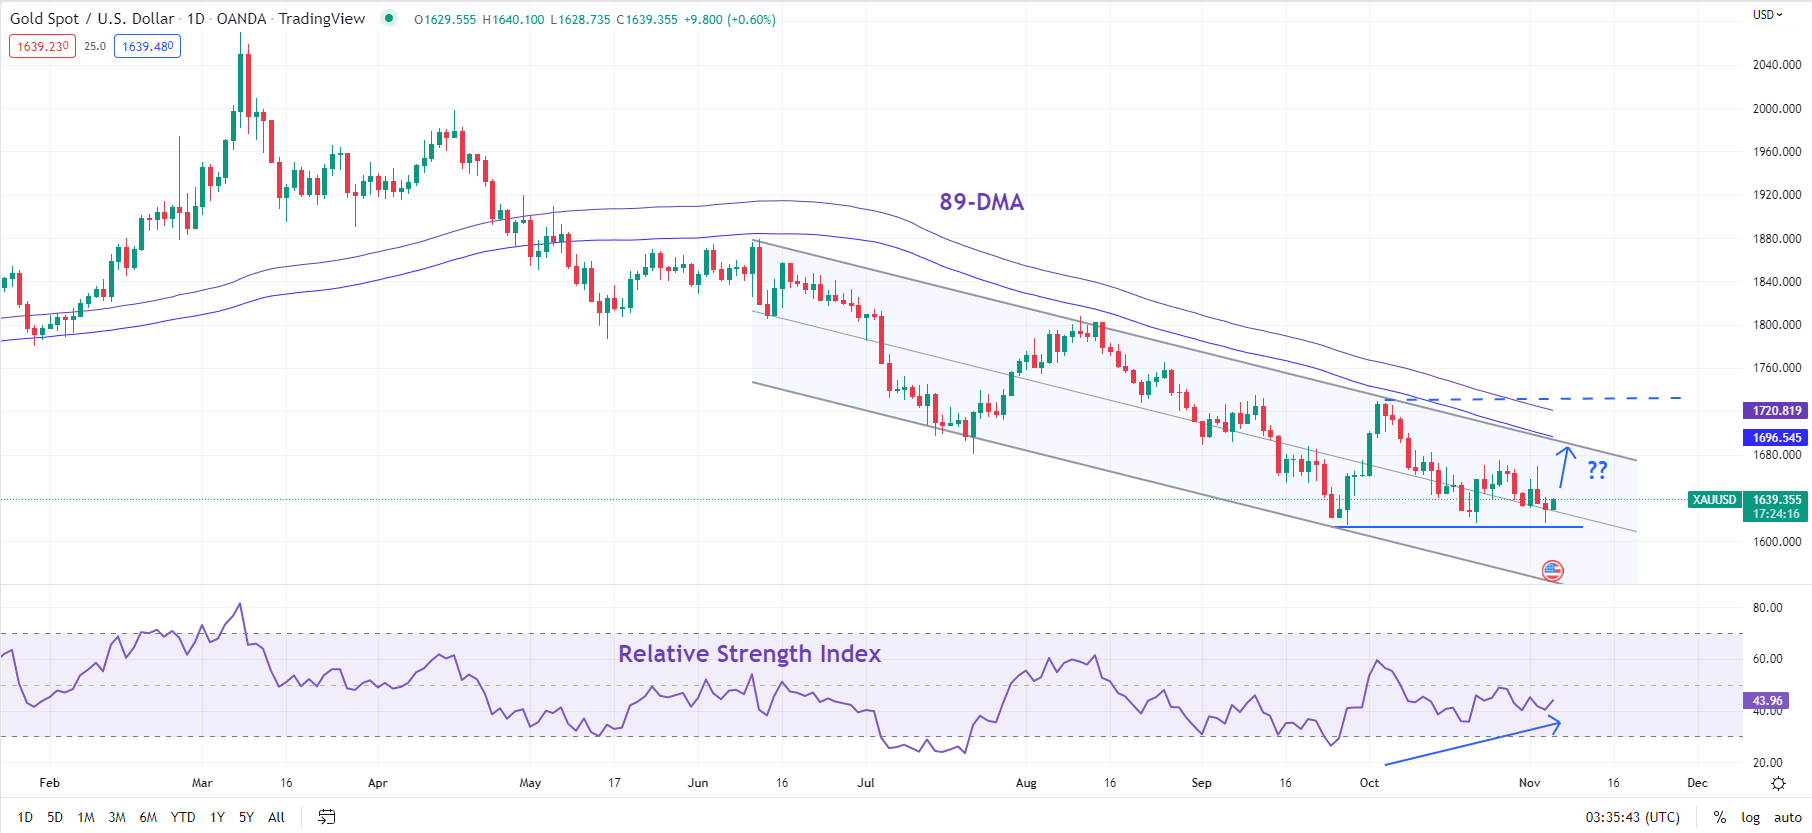Click the 1720.819 moving average price label

tap(1777, 410)
